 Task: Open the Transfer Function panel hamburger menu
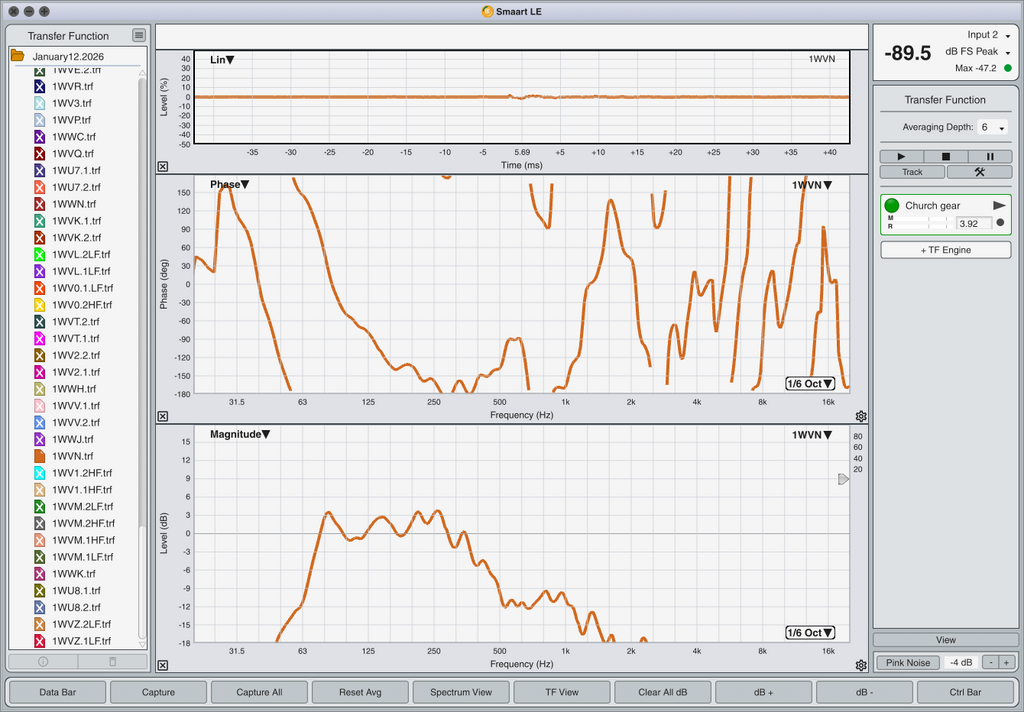(x=138, y=35)
